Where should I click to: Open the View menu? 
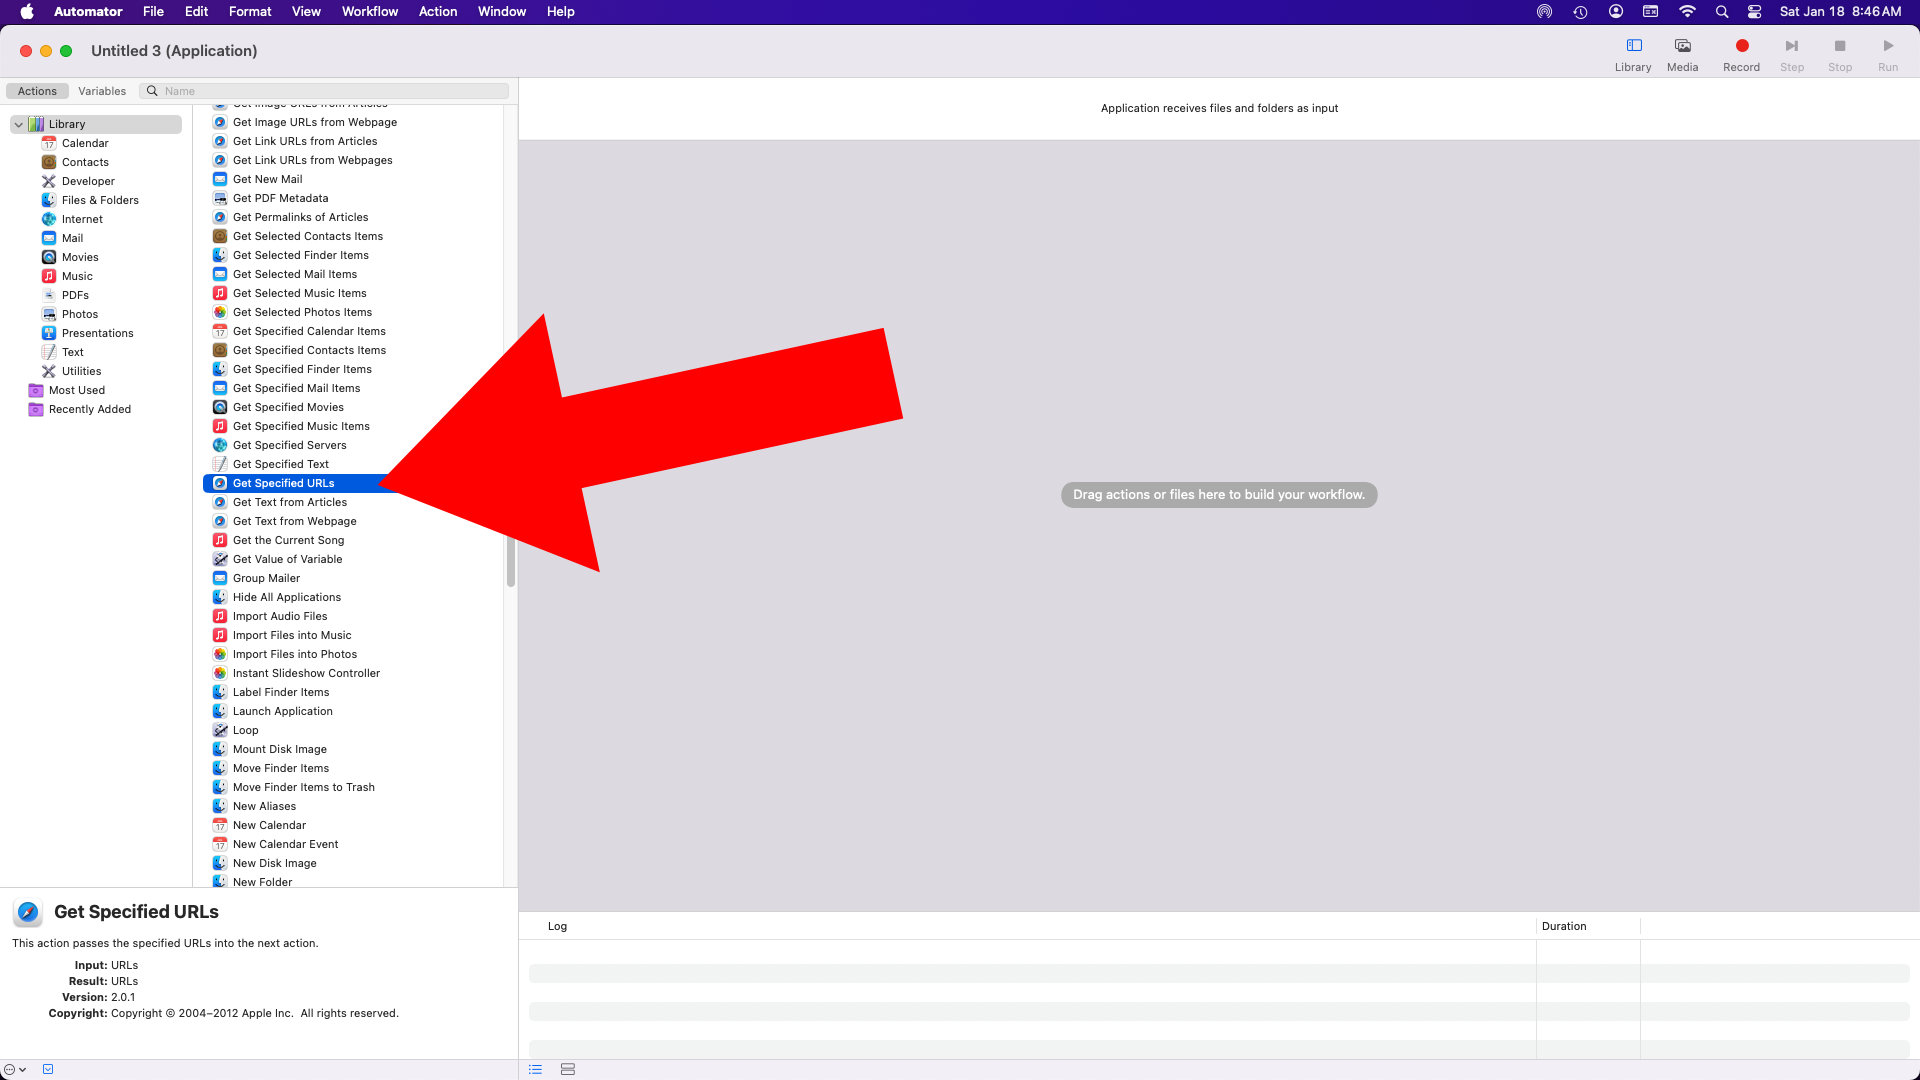click(306, 12)
